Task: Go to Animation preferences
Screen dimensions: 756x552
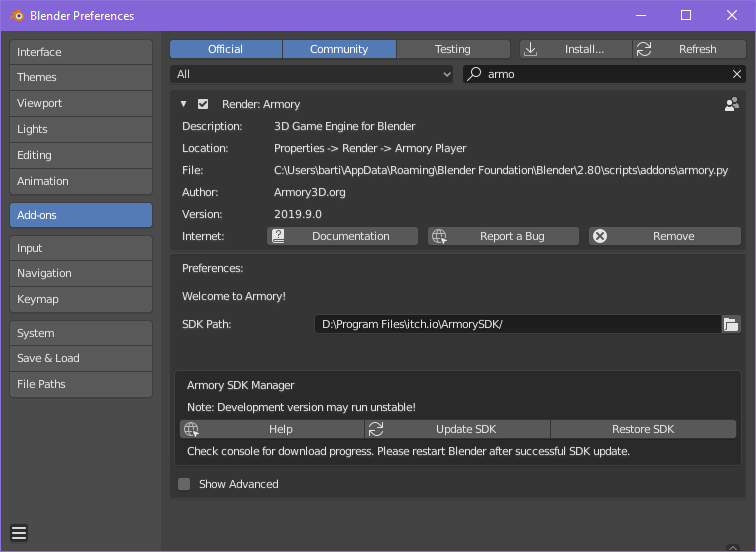Action: pos(81,181)
